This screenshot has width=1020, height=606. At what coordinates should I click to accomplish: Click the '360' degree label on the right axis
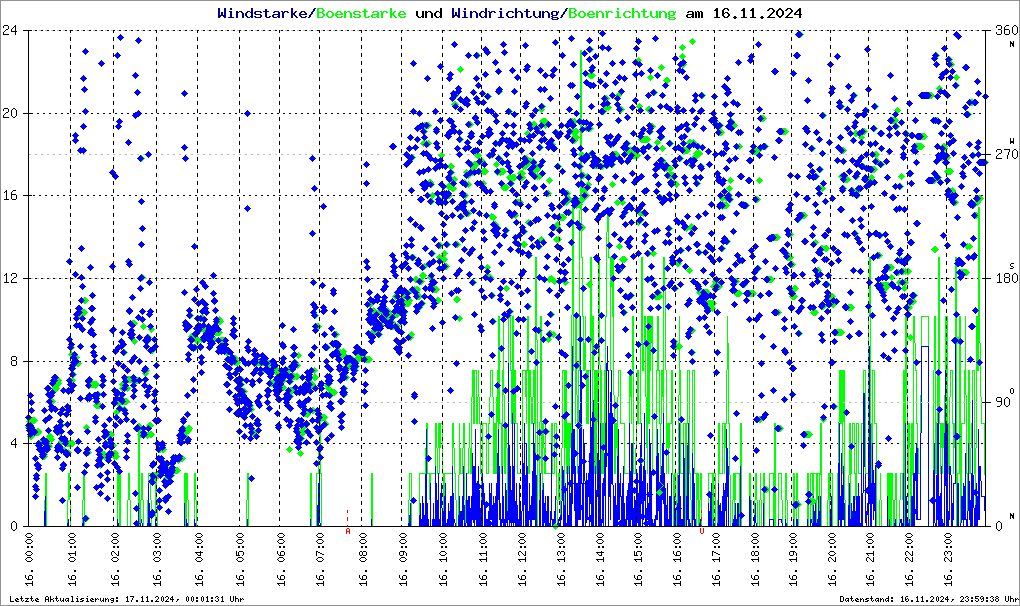click(x=1003, y=30)
